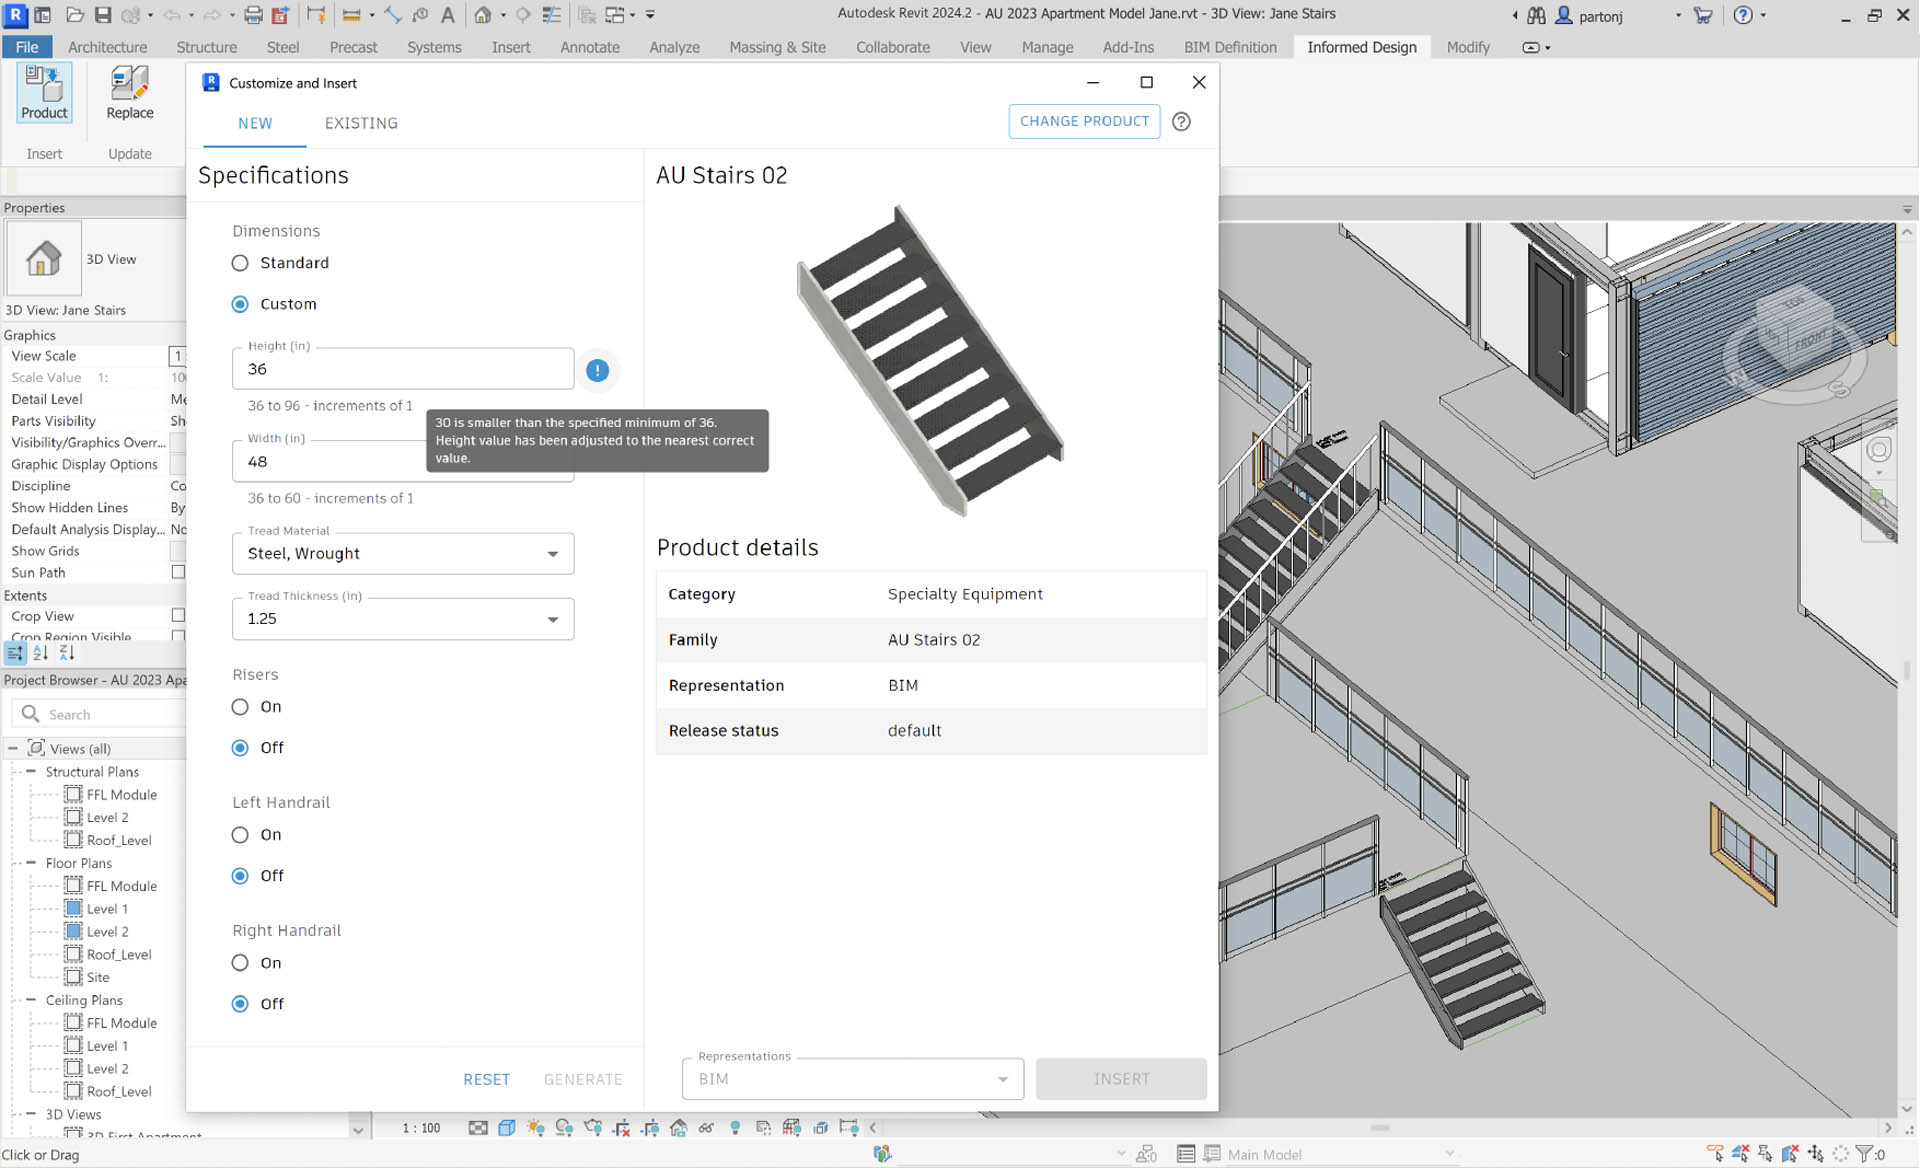Click the GENERATE button

tap(583, 1079)
